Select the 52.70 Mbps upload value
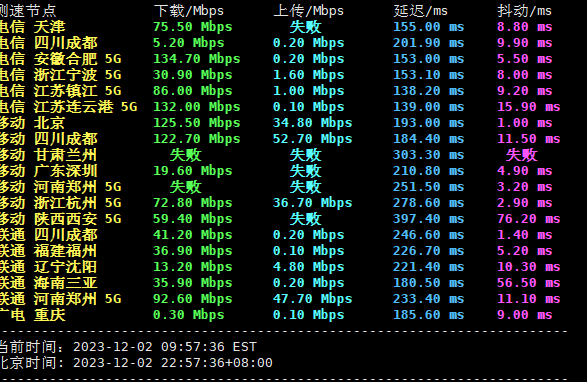Image resolution: width=587 pixels, height=382 pixels. (313, 139)
